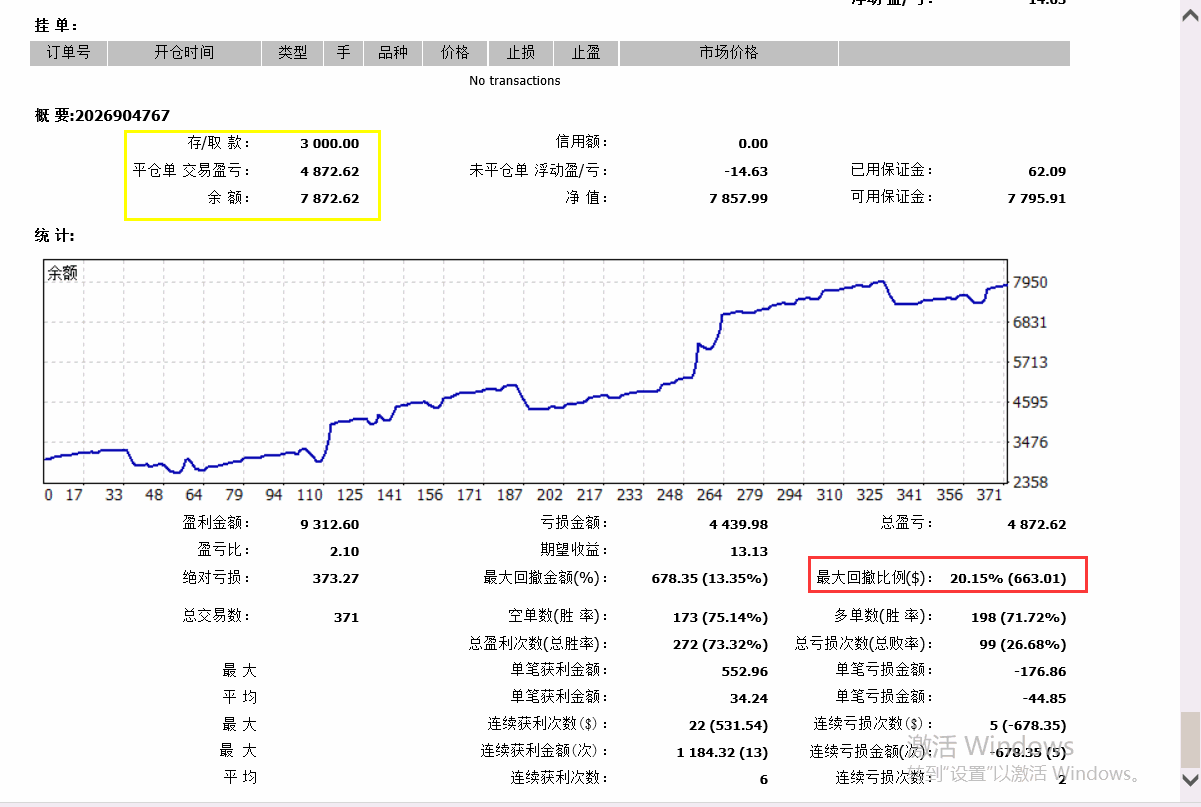Click the 盈利金额 value 9 312.60
This screenshot has height=807, width=1201.
point(329,524)
